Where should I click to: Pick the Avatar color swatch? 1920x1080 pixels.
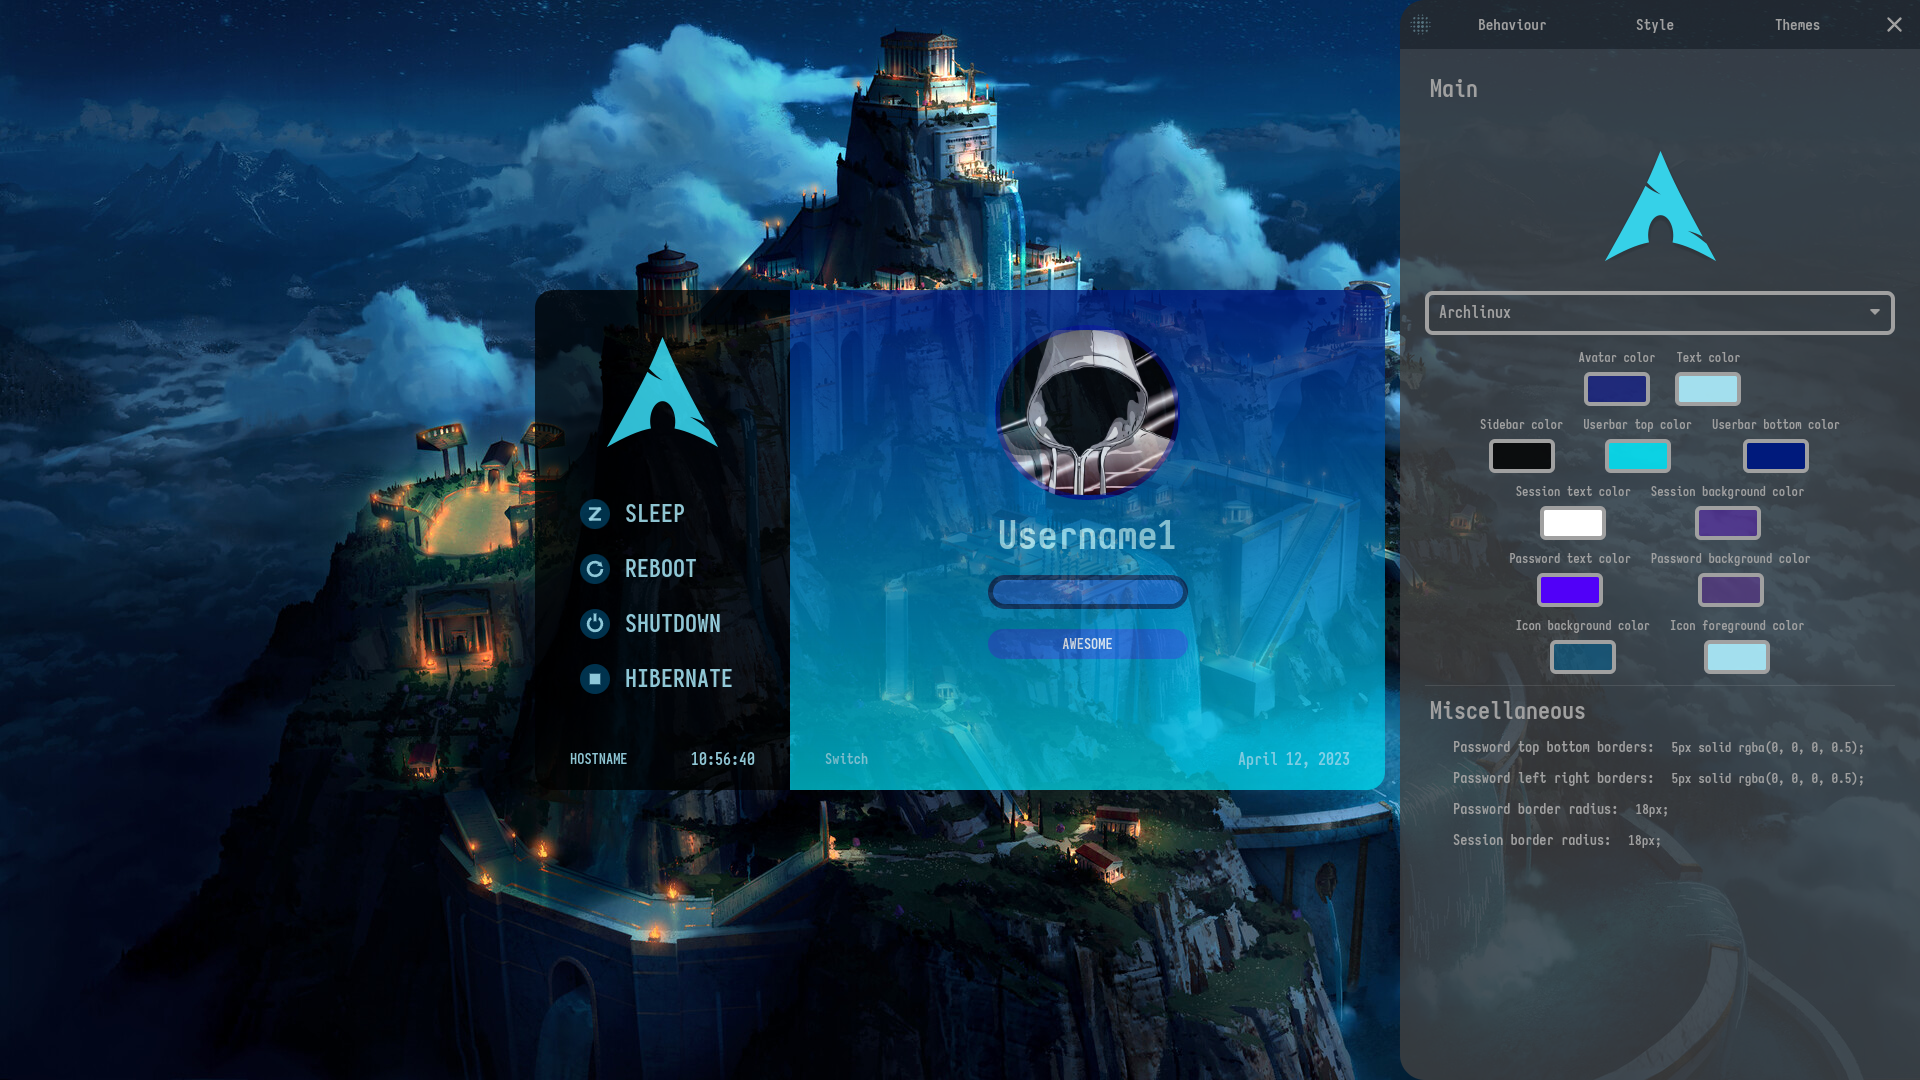(1616, 389)
